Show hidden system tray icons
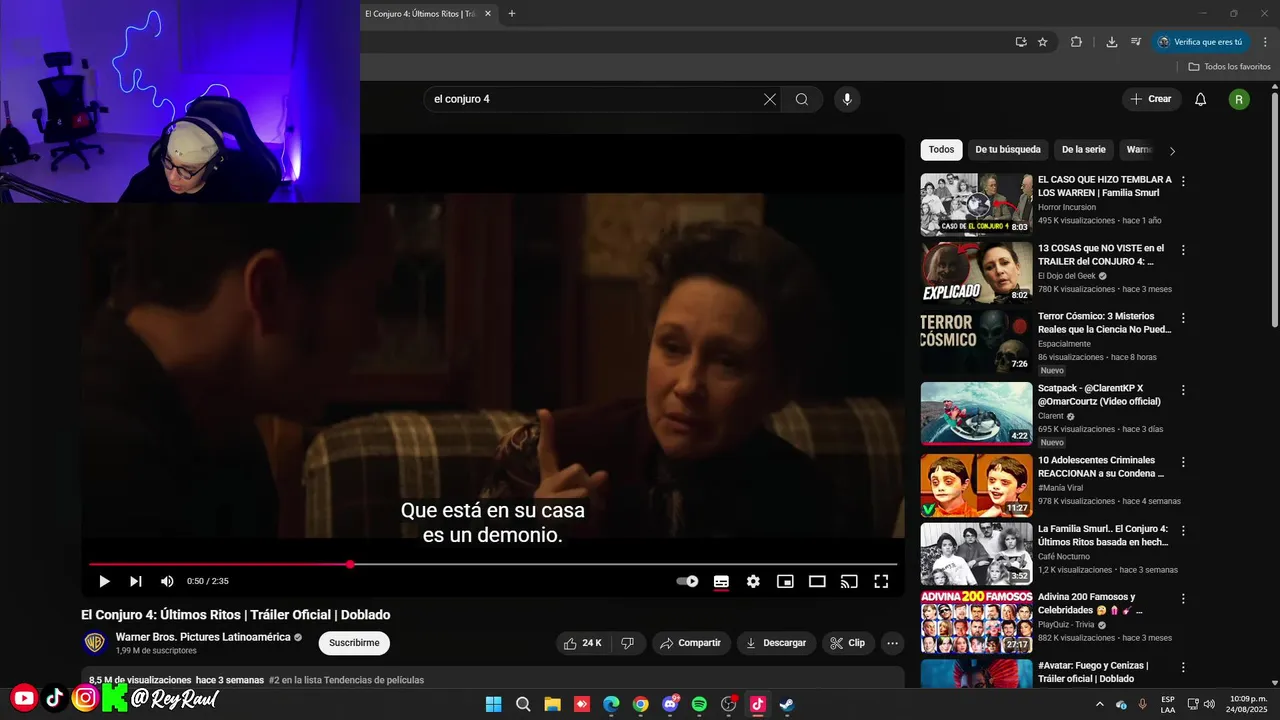 (x=1100, y=704)
